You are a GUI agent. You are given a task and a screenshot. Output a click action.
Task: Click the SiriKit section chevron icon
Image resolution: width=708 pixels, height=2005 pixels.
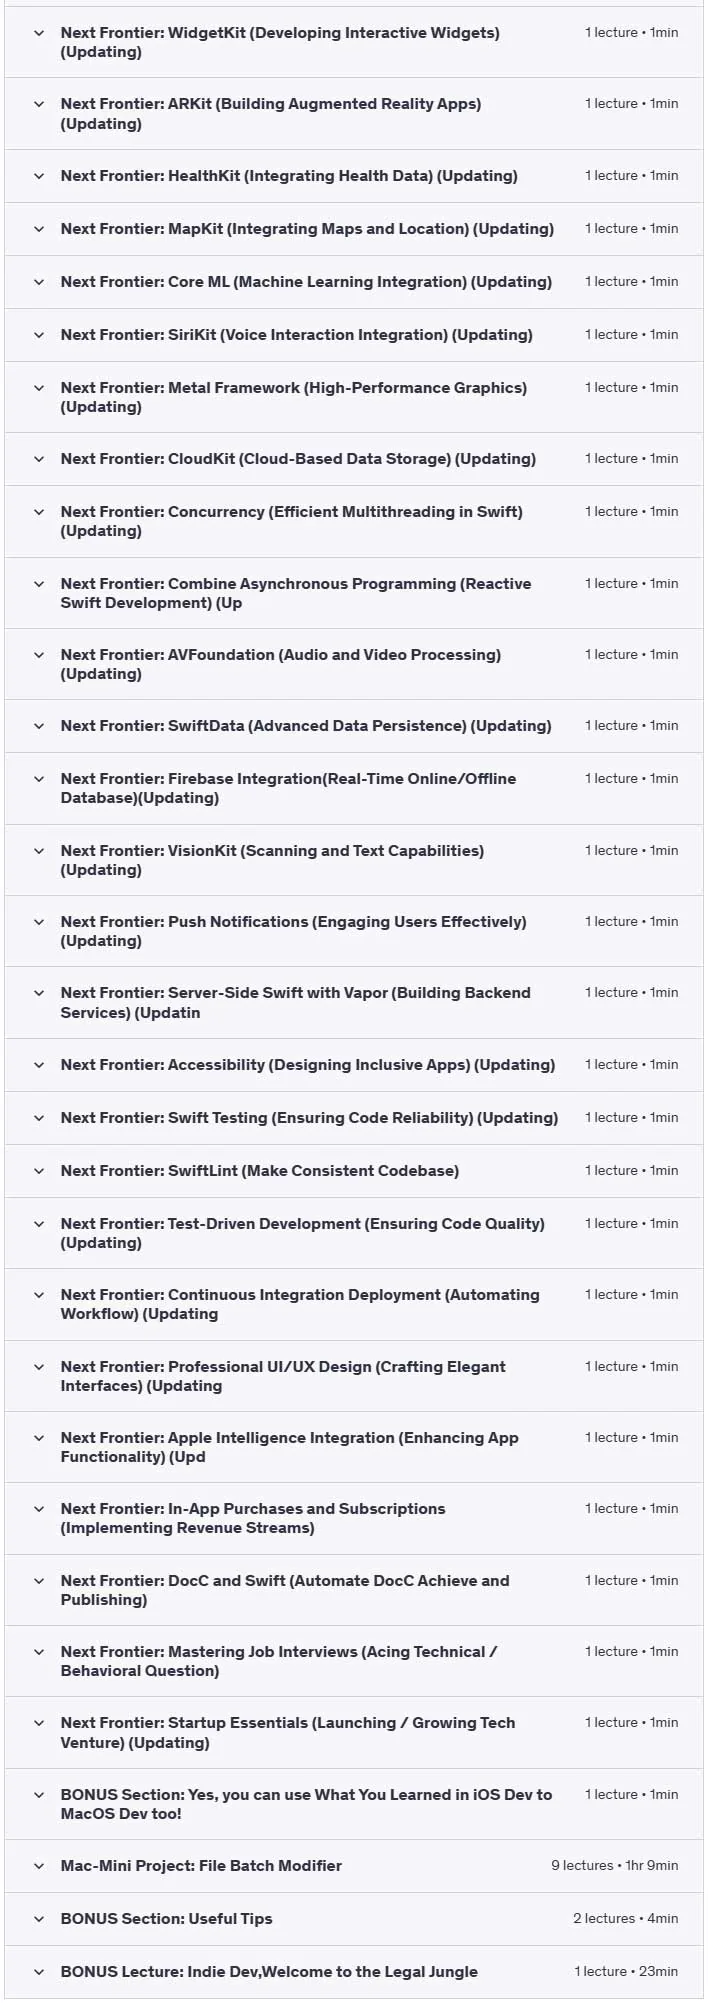(39, 335)
